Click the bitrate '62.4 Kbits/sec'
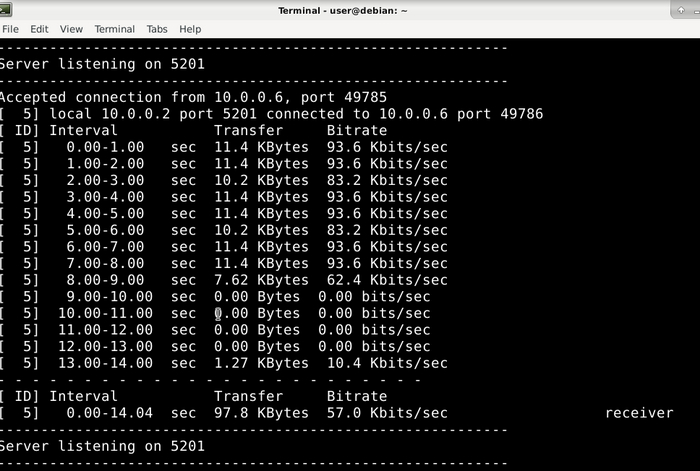The width and height of the screenshot is (700, 471). point(387,280)
